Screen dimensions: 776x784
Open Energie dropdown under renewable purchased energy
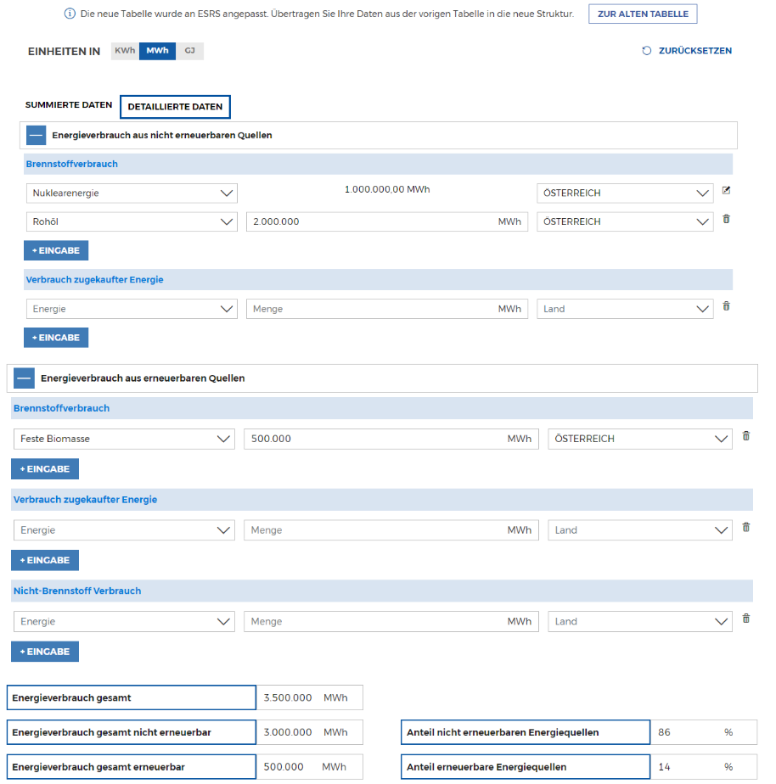(x=124, y=530)
